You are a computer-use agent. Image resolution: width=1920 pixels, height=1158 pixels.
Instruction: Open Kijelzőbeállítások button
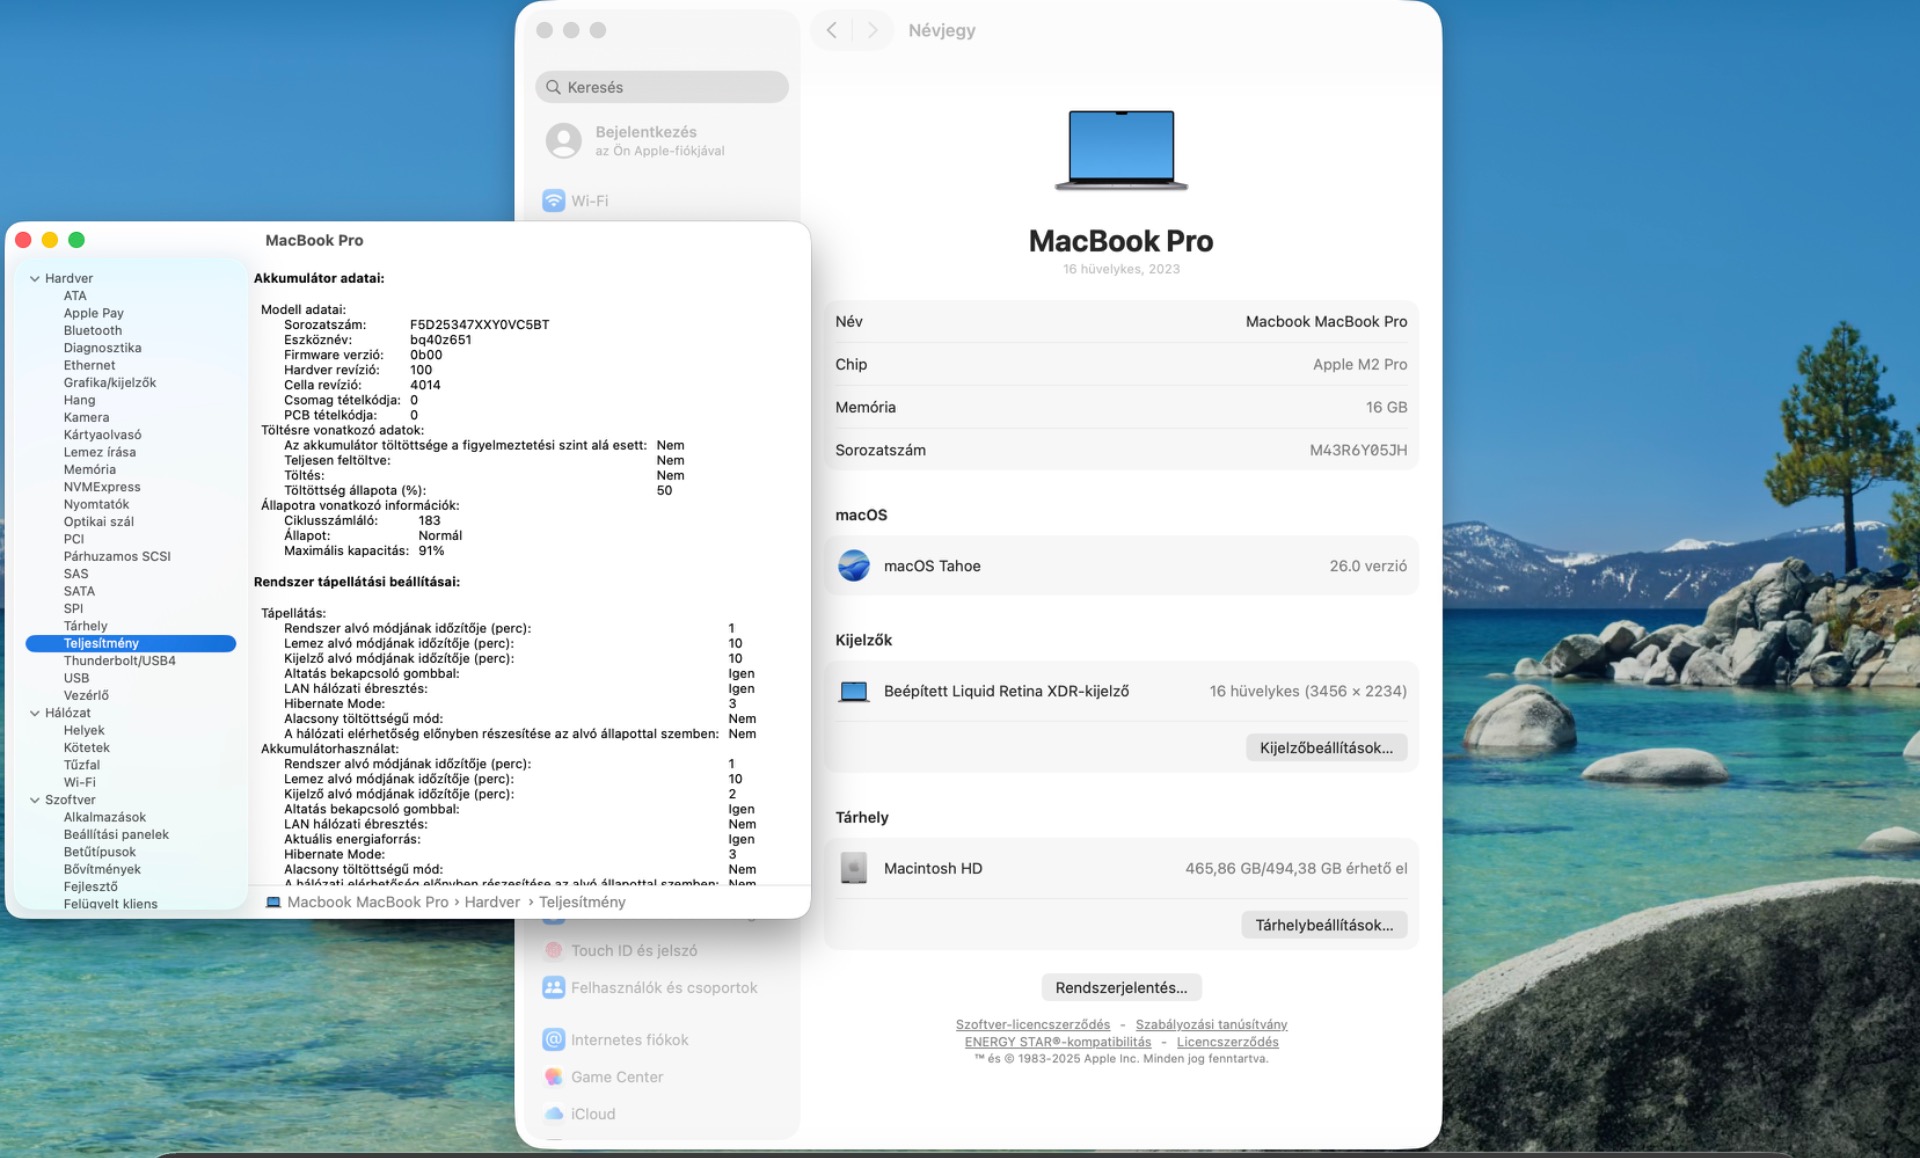[1326, 748]
